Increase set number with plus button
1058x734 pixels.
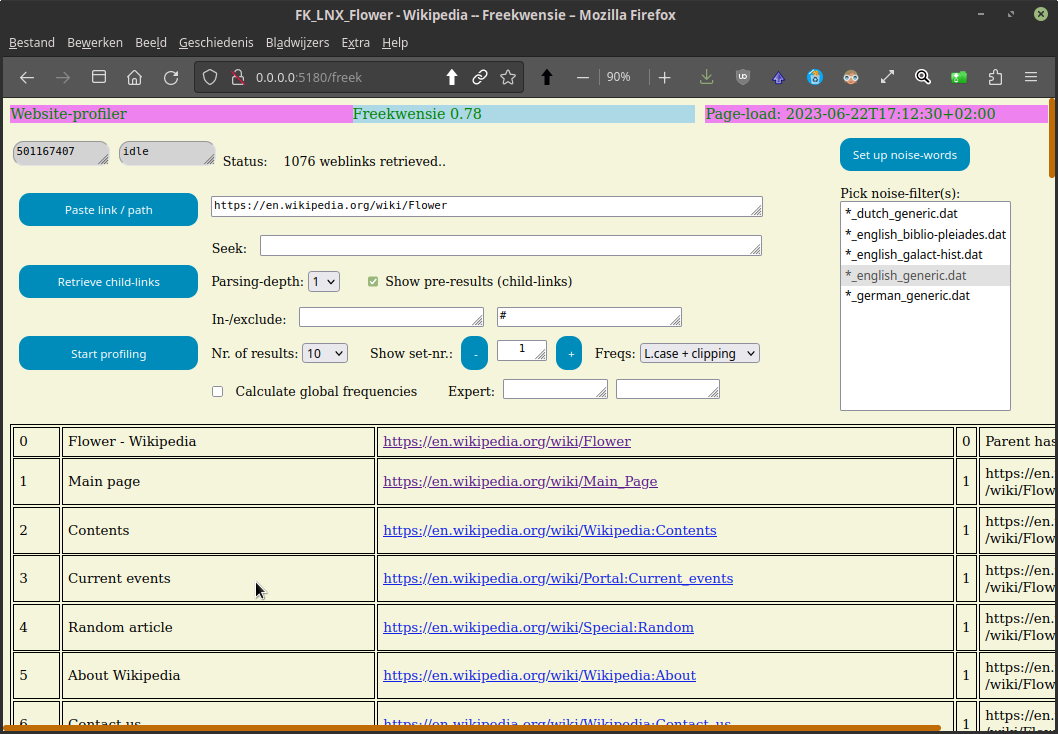coord(569,354)
